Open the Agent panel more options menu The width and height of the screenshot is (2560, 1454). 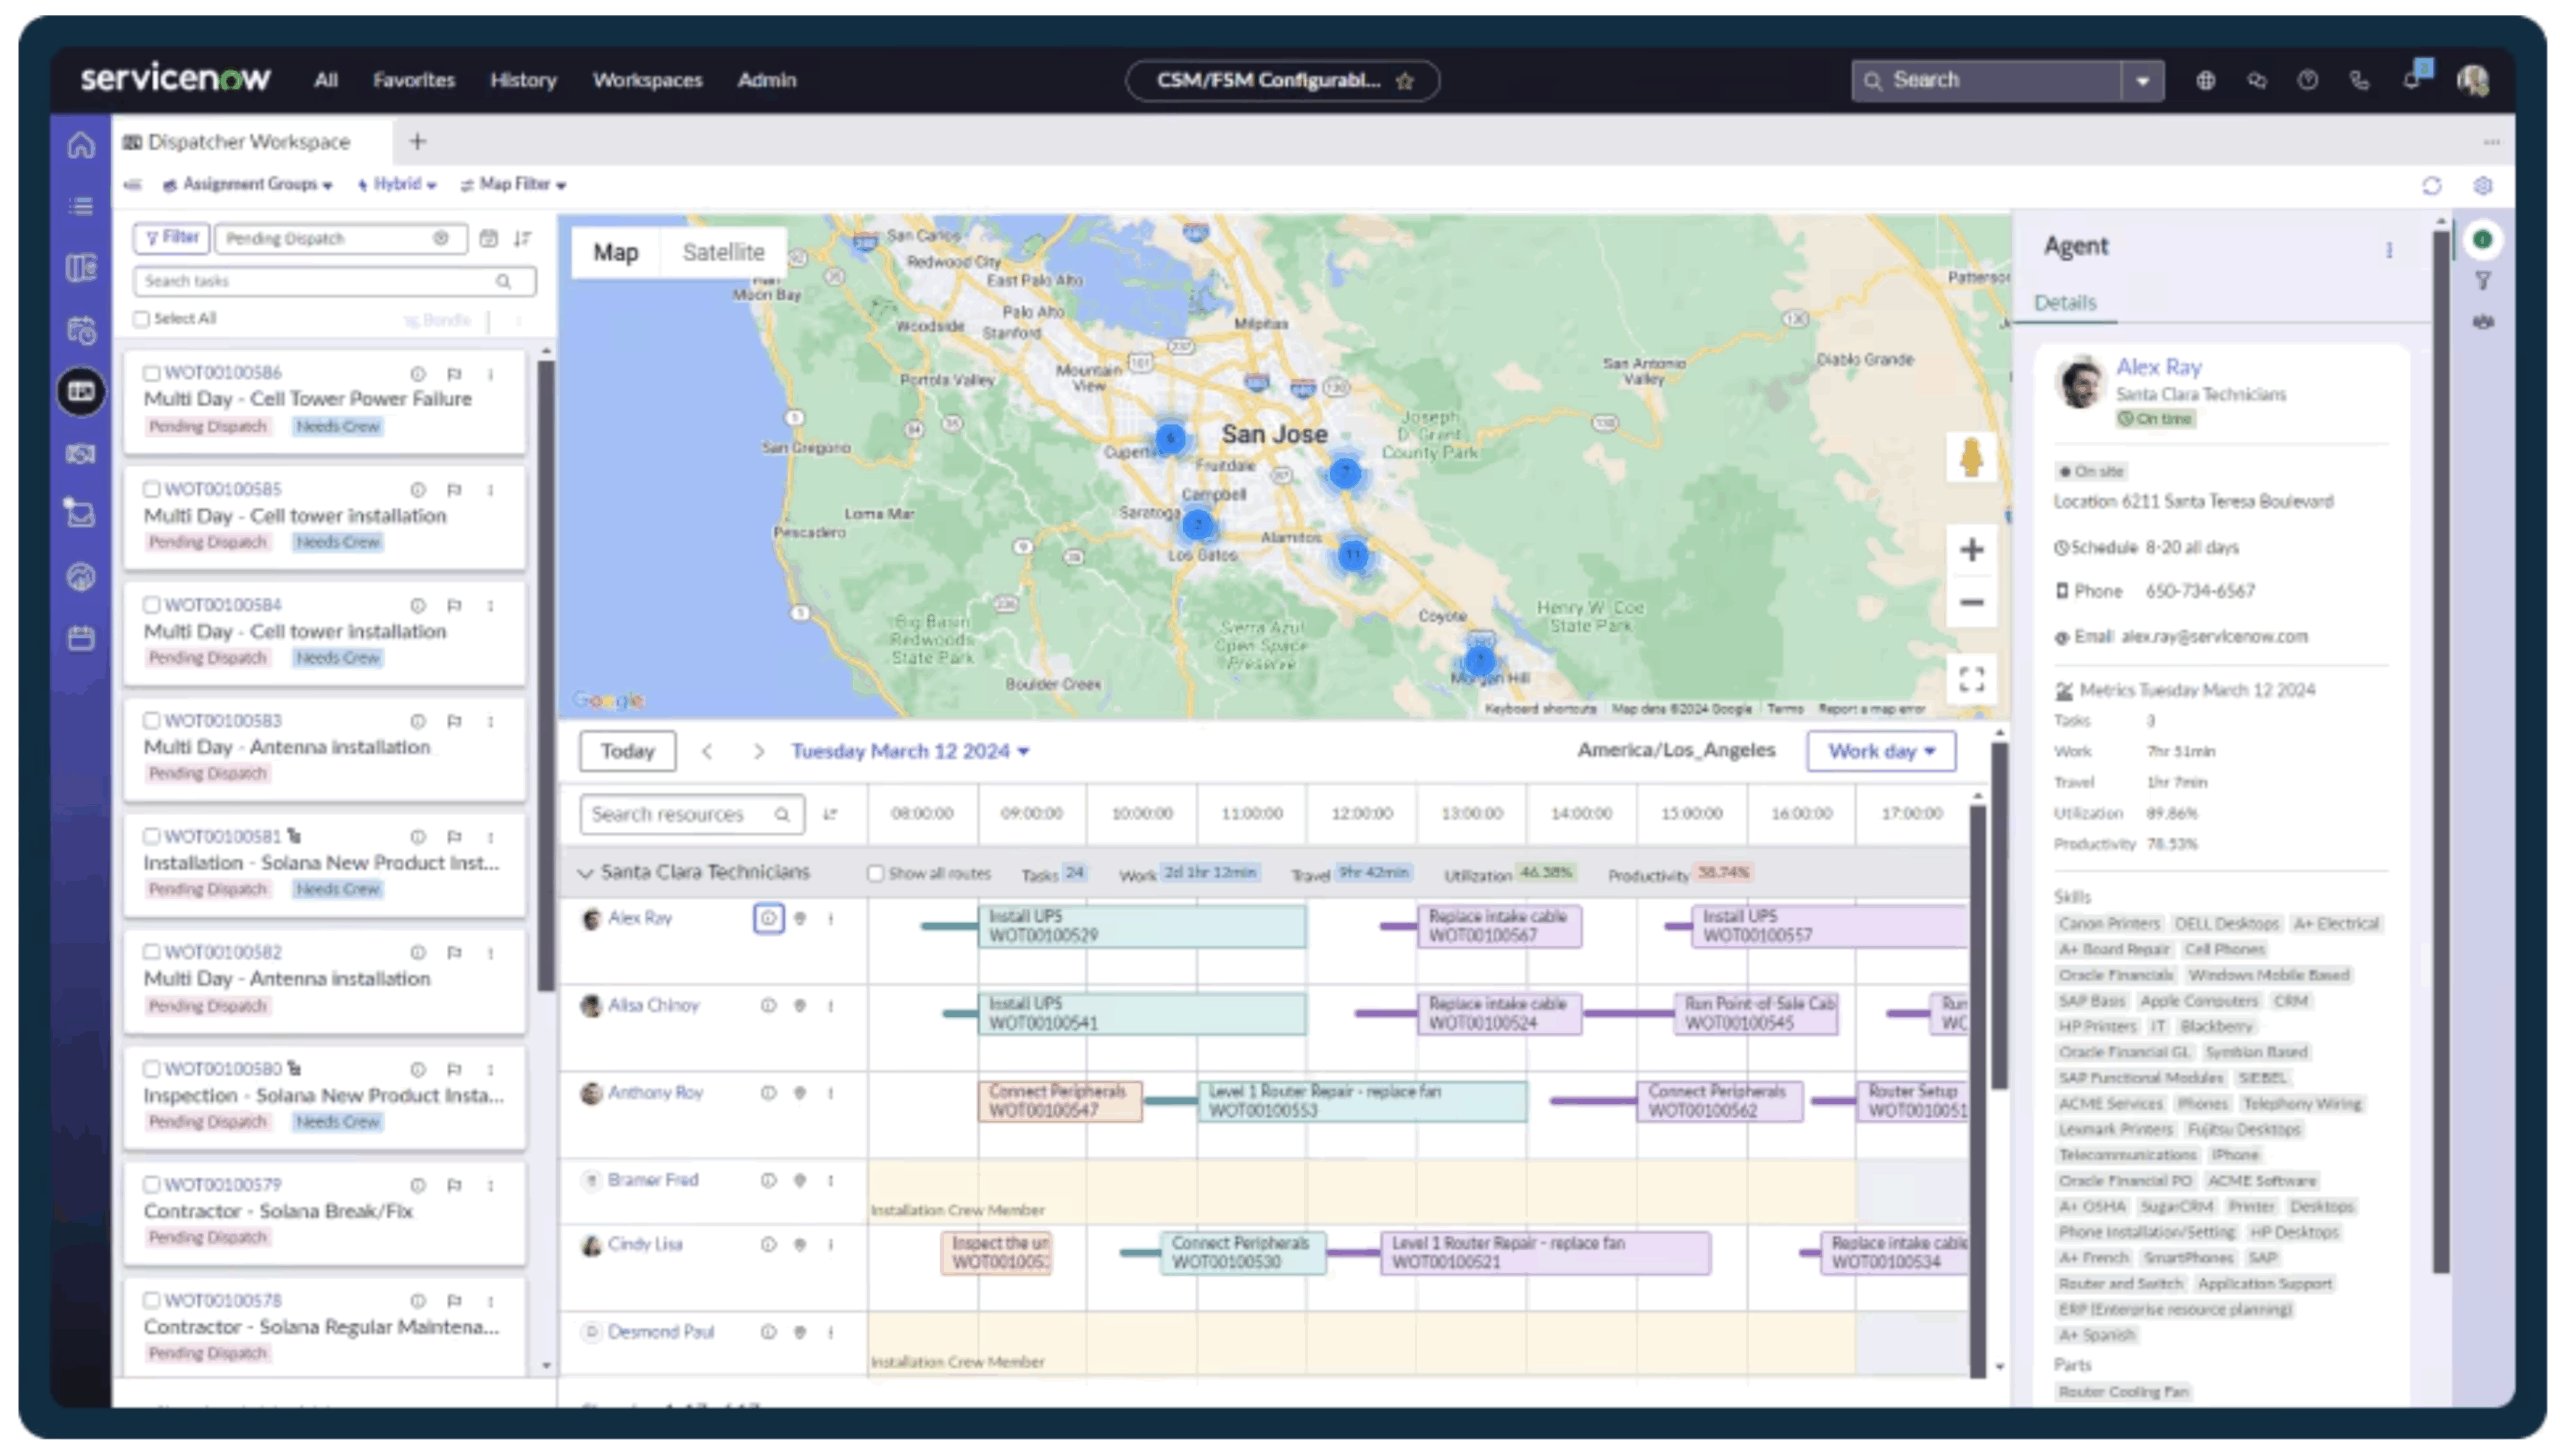2389,250
